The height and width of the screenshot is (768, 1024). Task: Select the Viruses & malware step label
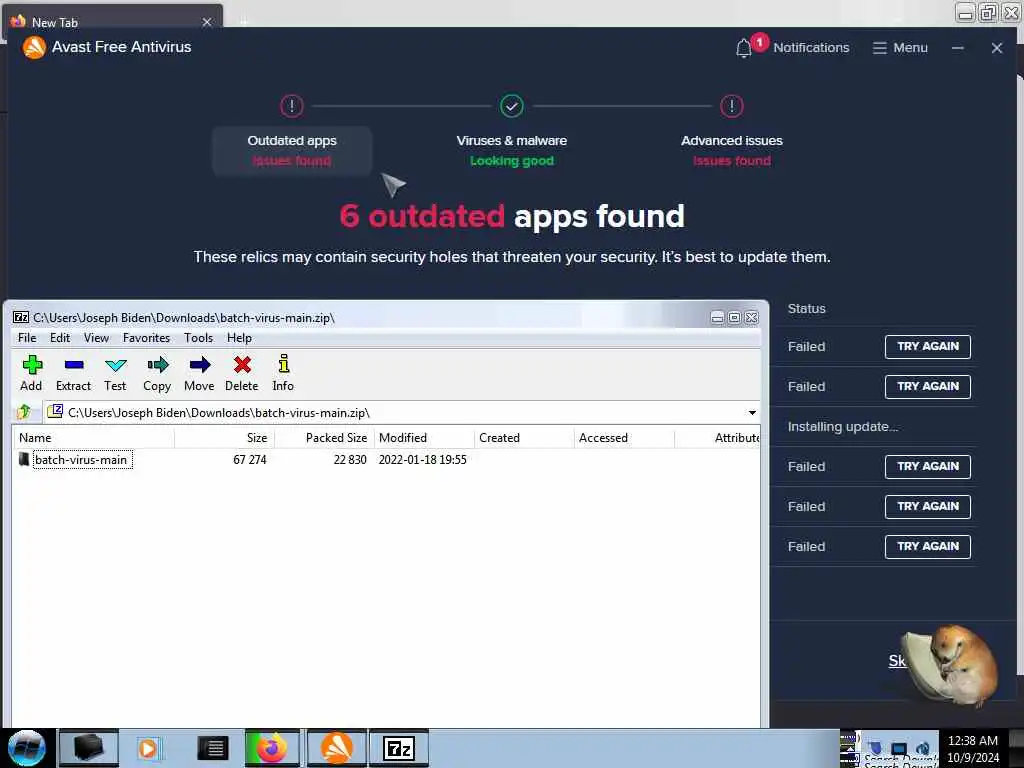click(512, 140)
